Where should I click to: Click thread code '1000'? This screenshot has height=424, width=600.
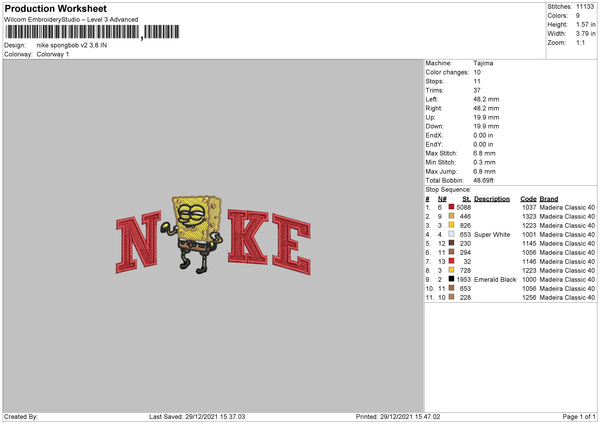pyautogui.click(x=529, y=279)
